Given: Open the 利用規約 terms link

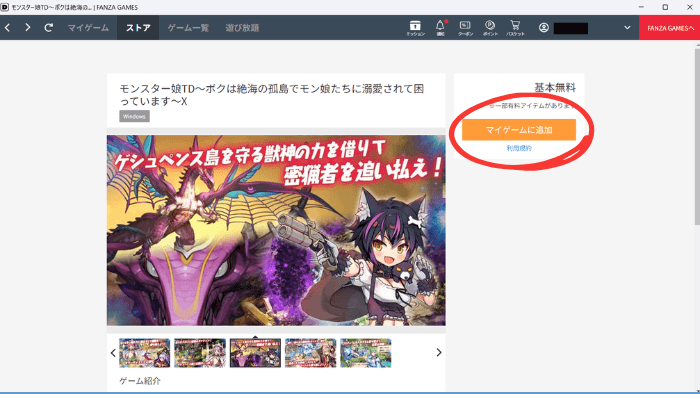Looking at the screenshot, I should [519, 148].
